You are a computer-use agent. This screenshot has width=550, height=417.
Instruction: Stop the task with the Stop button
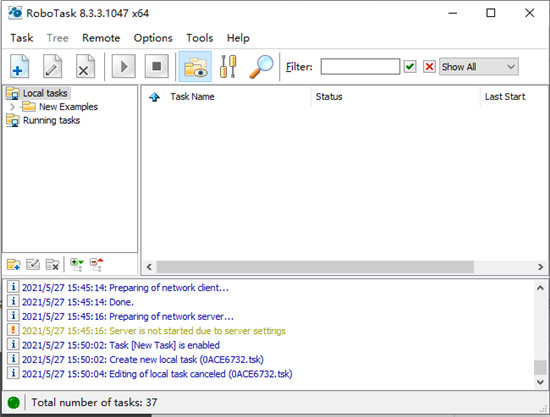[x=156, y=66]
